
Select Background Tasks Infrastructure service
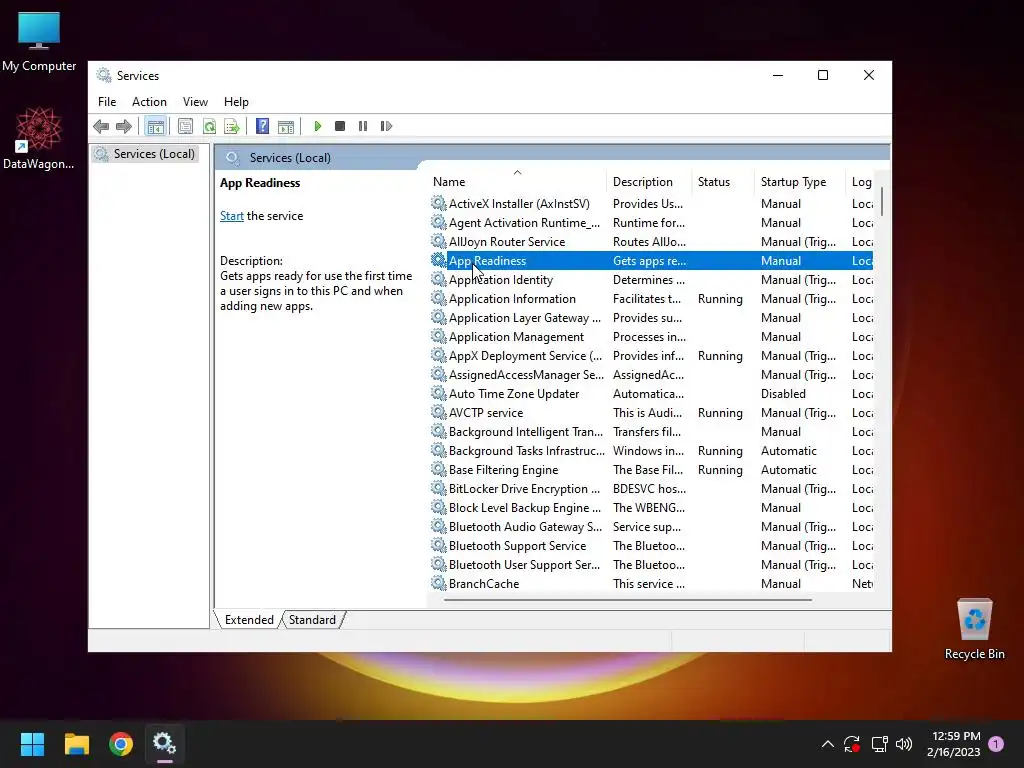[651, 451]
